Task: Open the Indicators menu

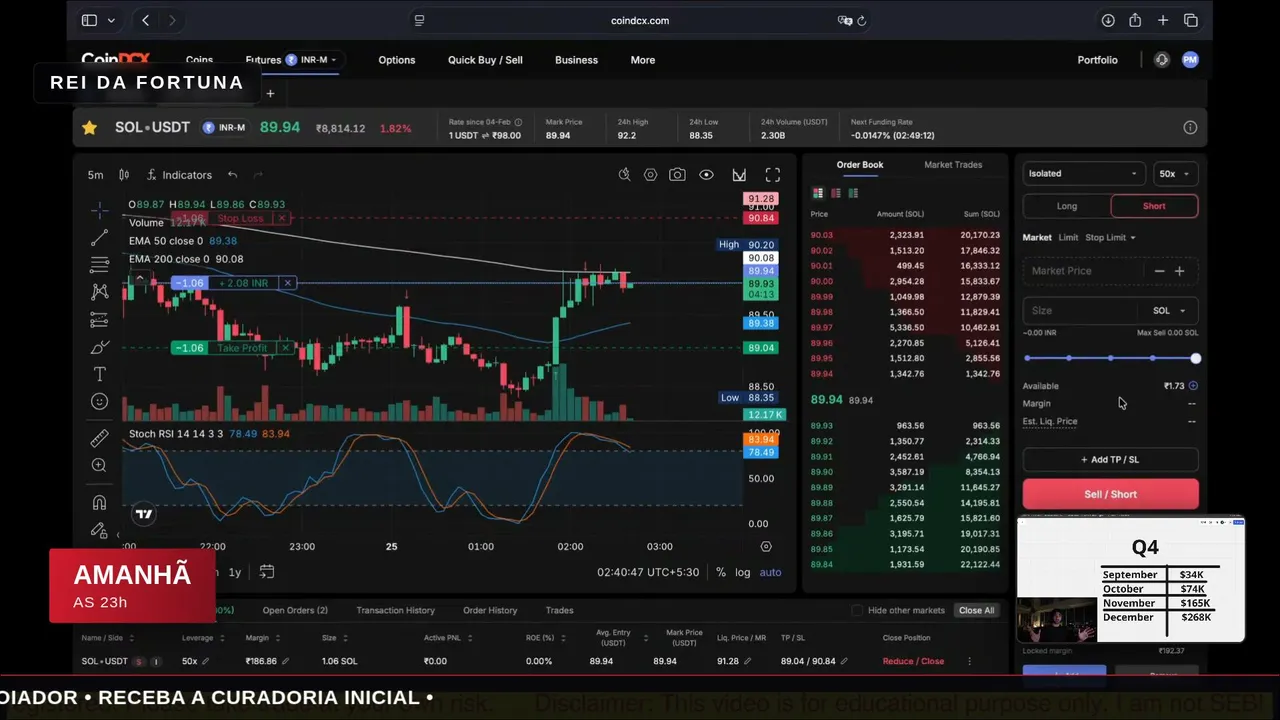Action: pyautogui.click(x=180, y=175)
